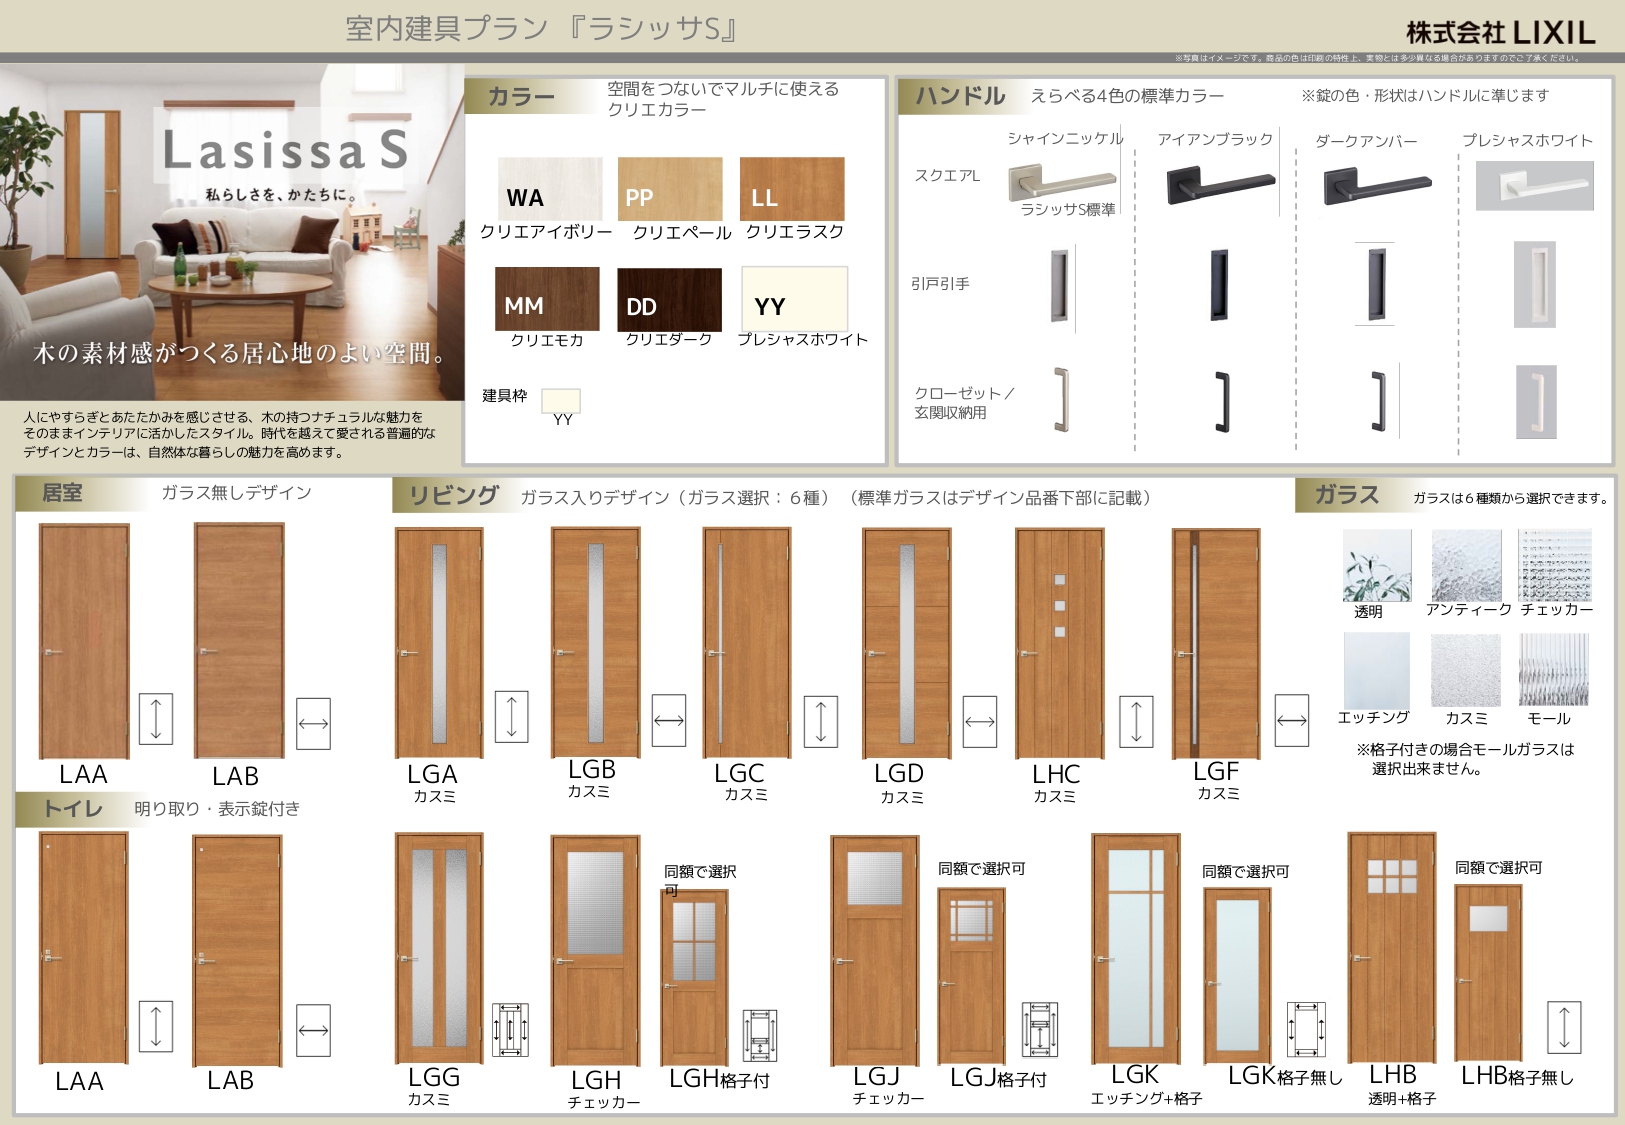
Task: Select the アンティーク glass sample
Action: (1467, 565)
